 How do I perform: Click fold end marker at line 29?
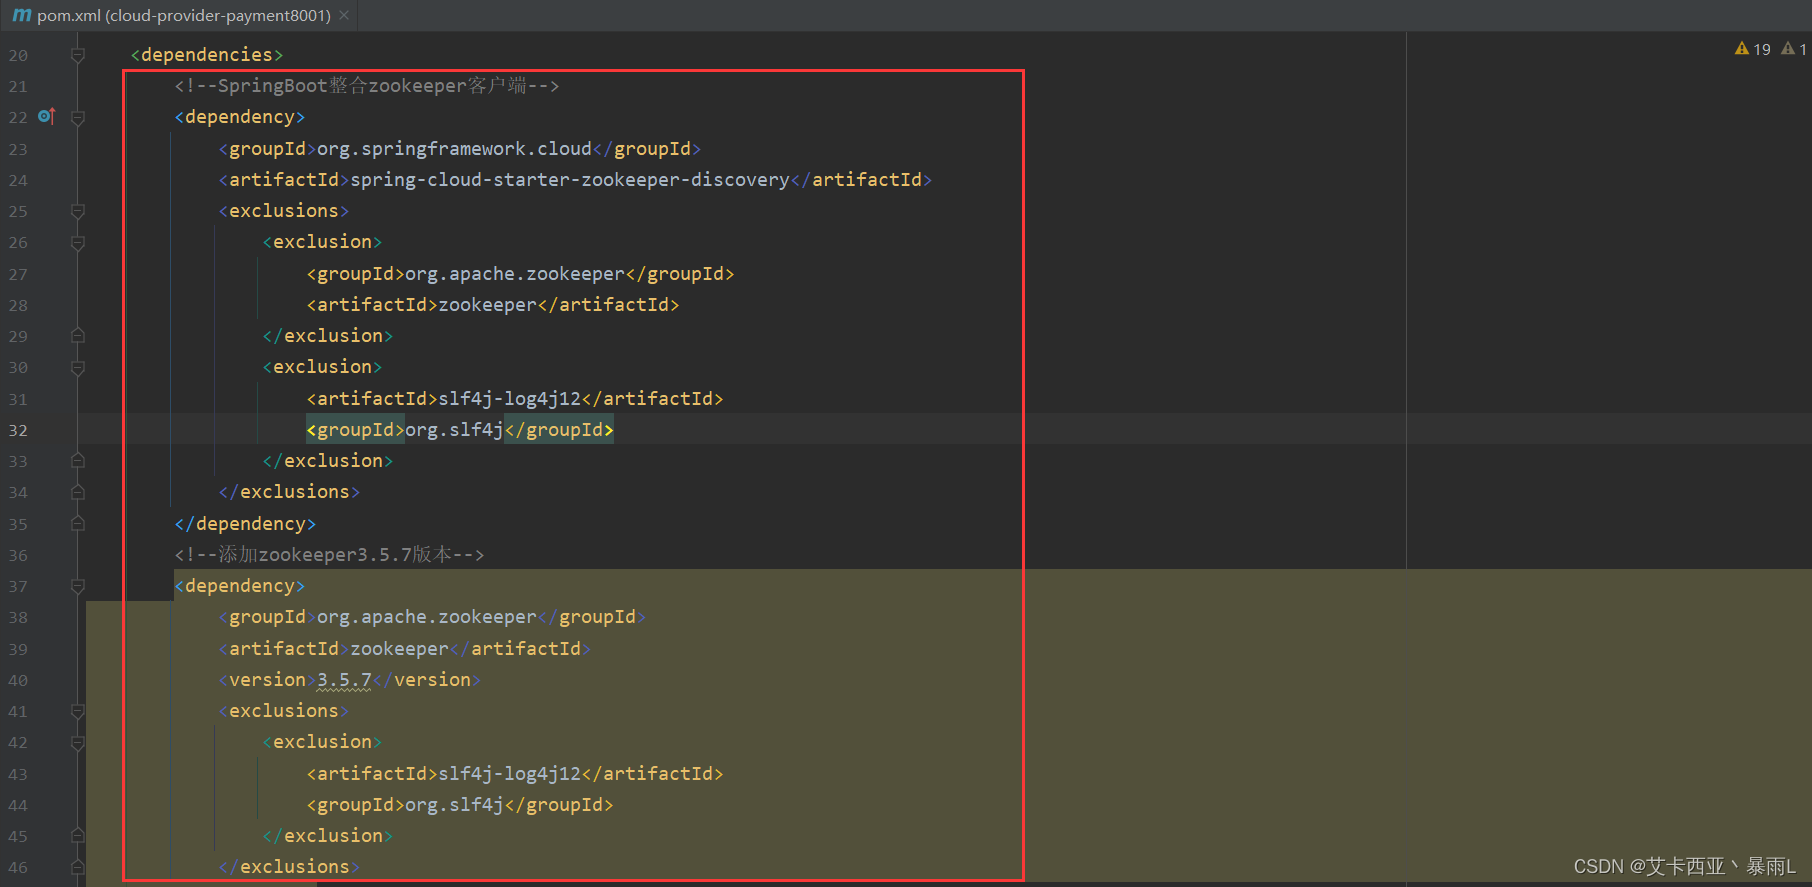78,336
